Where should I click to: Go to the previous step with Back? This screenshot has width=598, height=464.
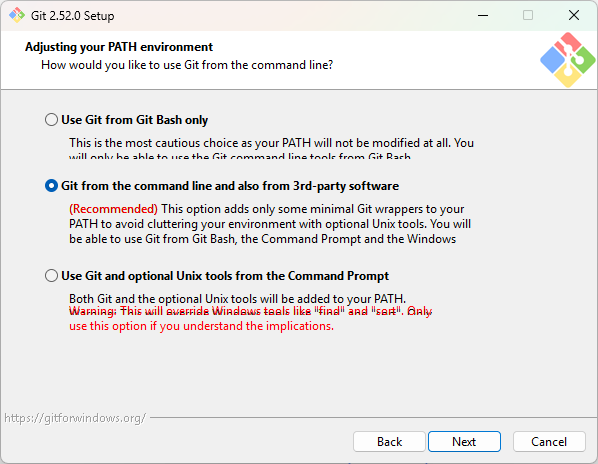(x=389, y=442)
